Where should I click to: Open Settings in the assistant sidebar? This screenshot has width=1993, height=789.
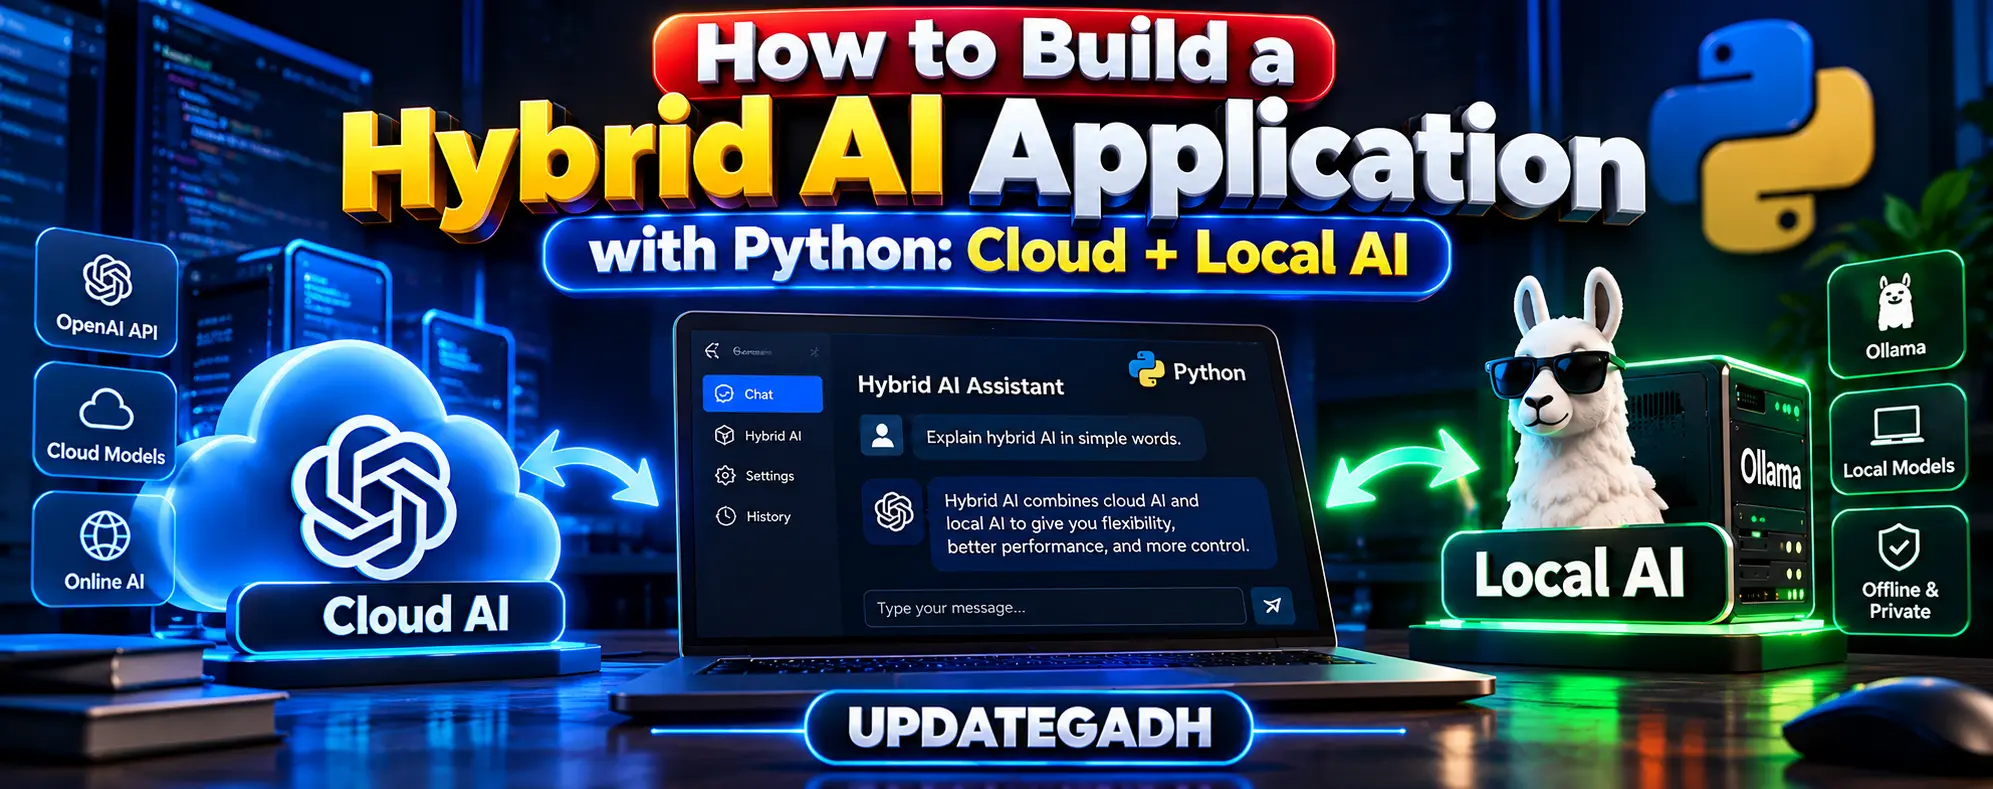pos(756,476)
